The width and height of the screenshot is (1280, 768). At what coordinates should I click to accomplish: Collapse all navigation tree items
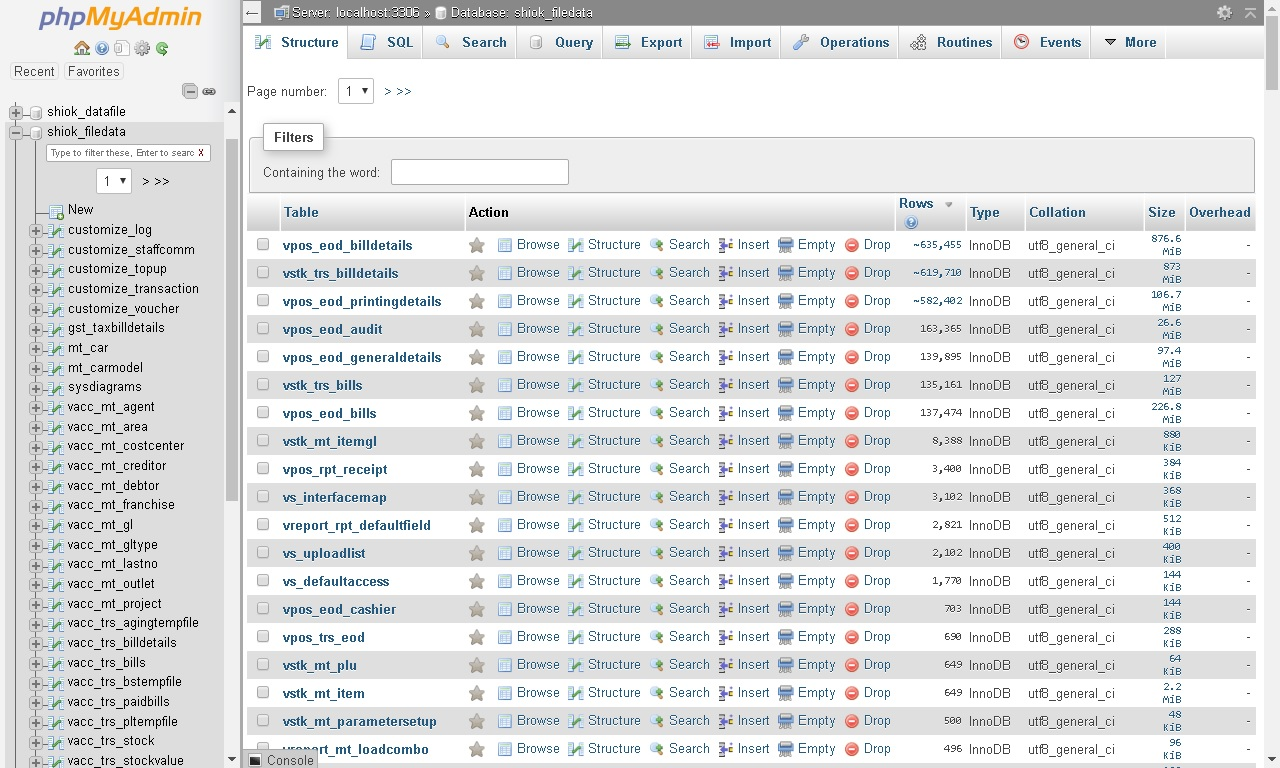pyautogui.click(x=190, y=91)
